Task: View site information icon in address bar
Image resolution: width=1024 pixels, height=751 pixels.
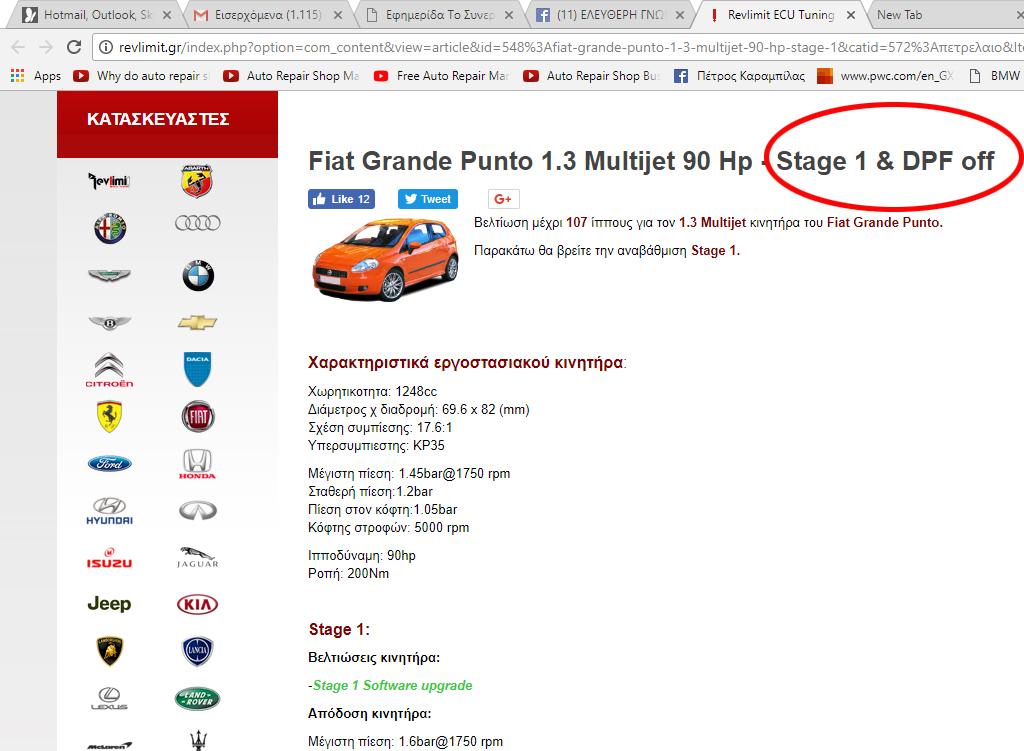Action: (105, 47)
